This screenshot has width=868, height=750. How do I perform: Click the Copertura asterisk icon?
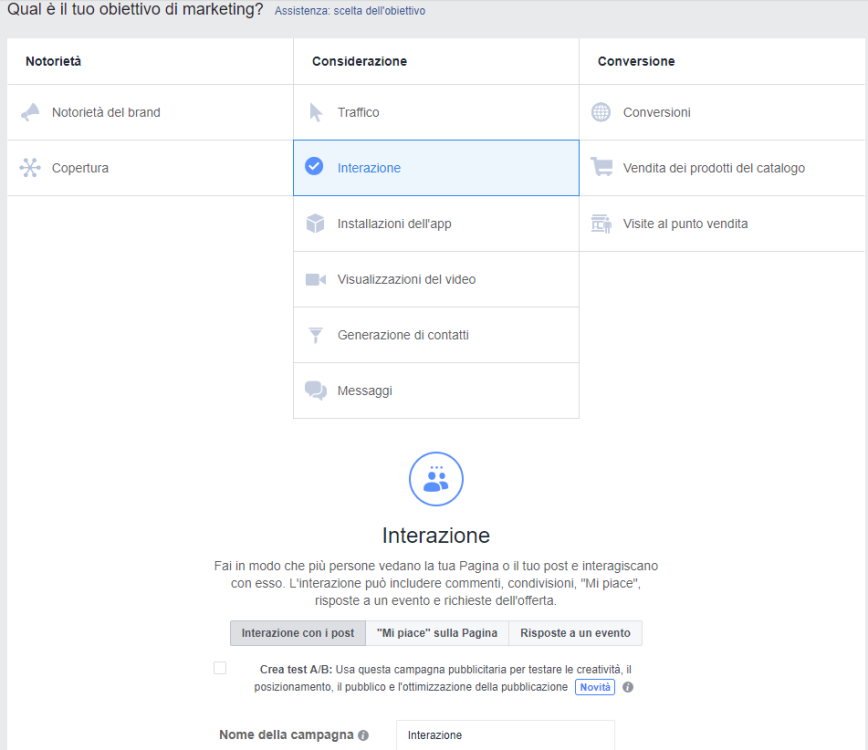pyautogui.click(x=31, y=167)
